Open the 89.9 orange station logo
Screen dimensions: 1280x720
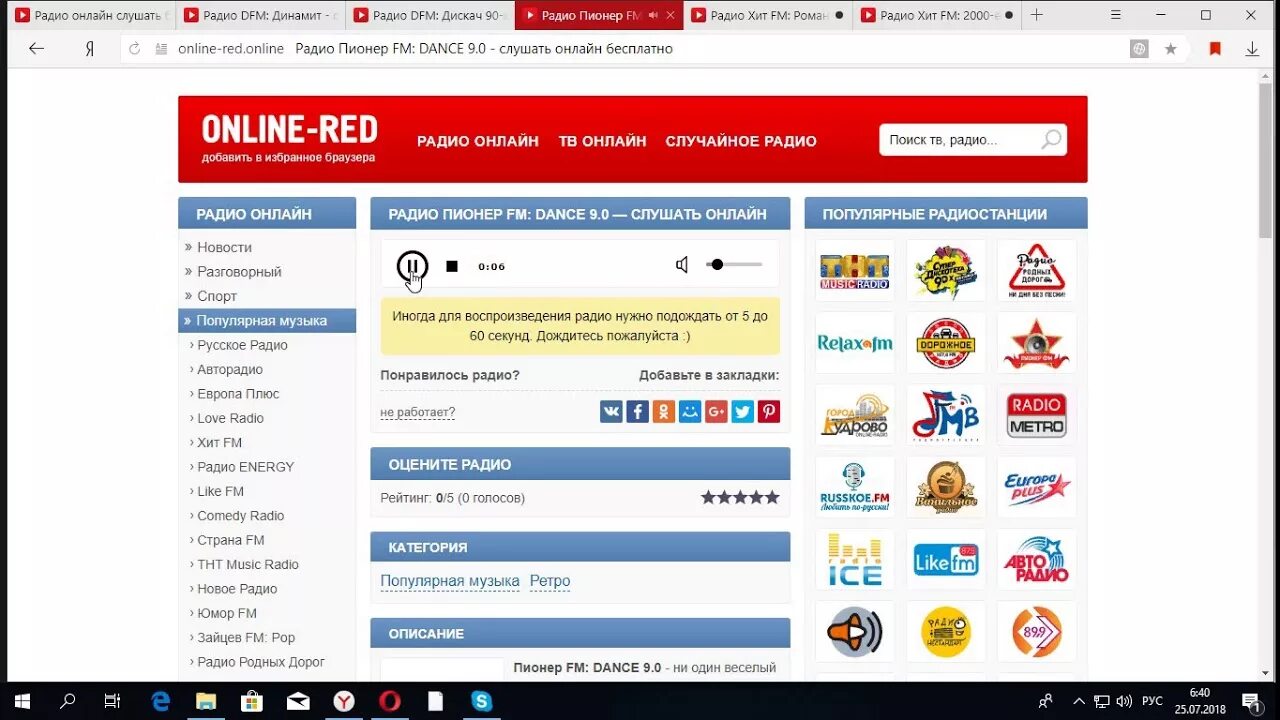[x=1037, y=631]
